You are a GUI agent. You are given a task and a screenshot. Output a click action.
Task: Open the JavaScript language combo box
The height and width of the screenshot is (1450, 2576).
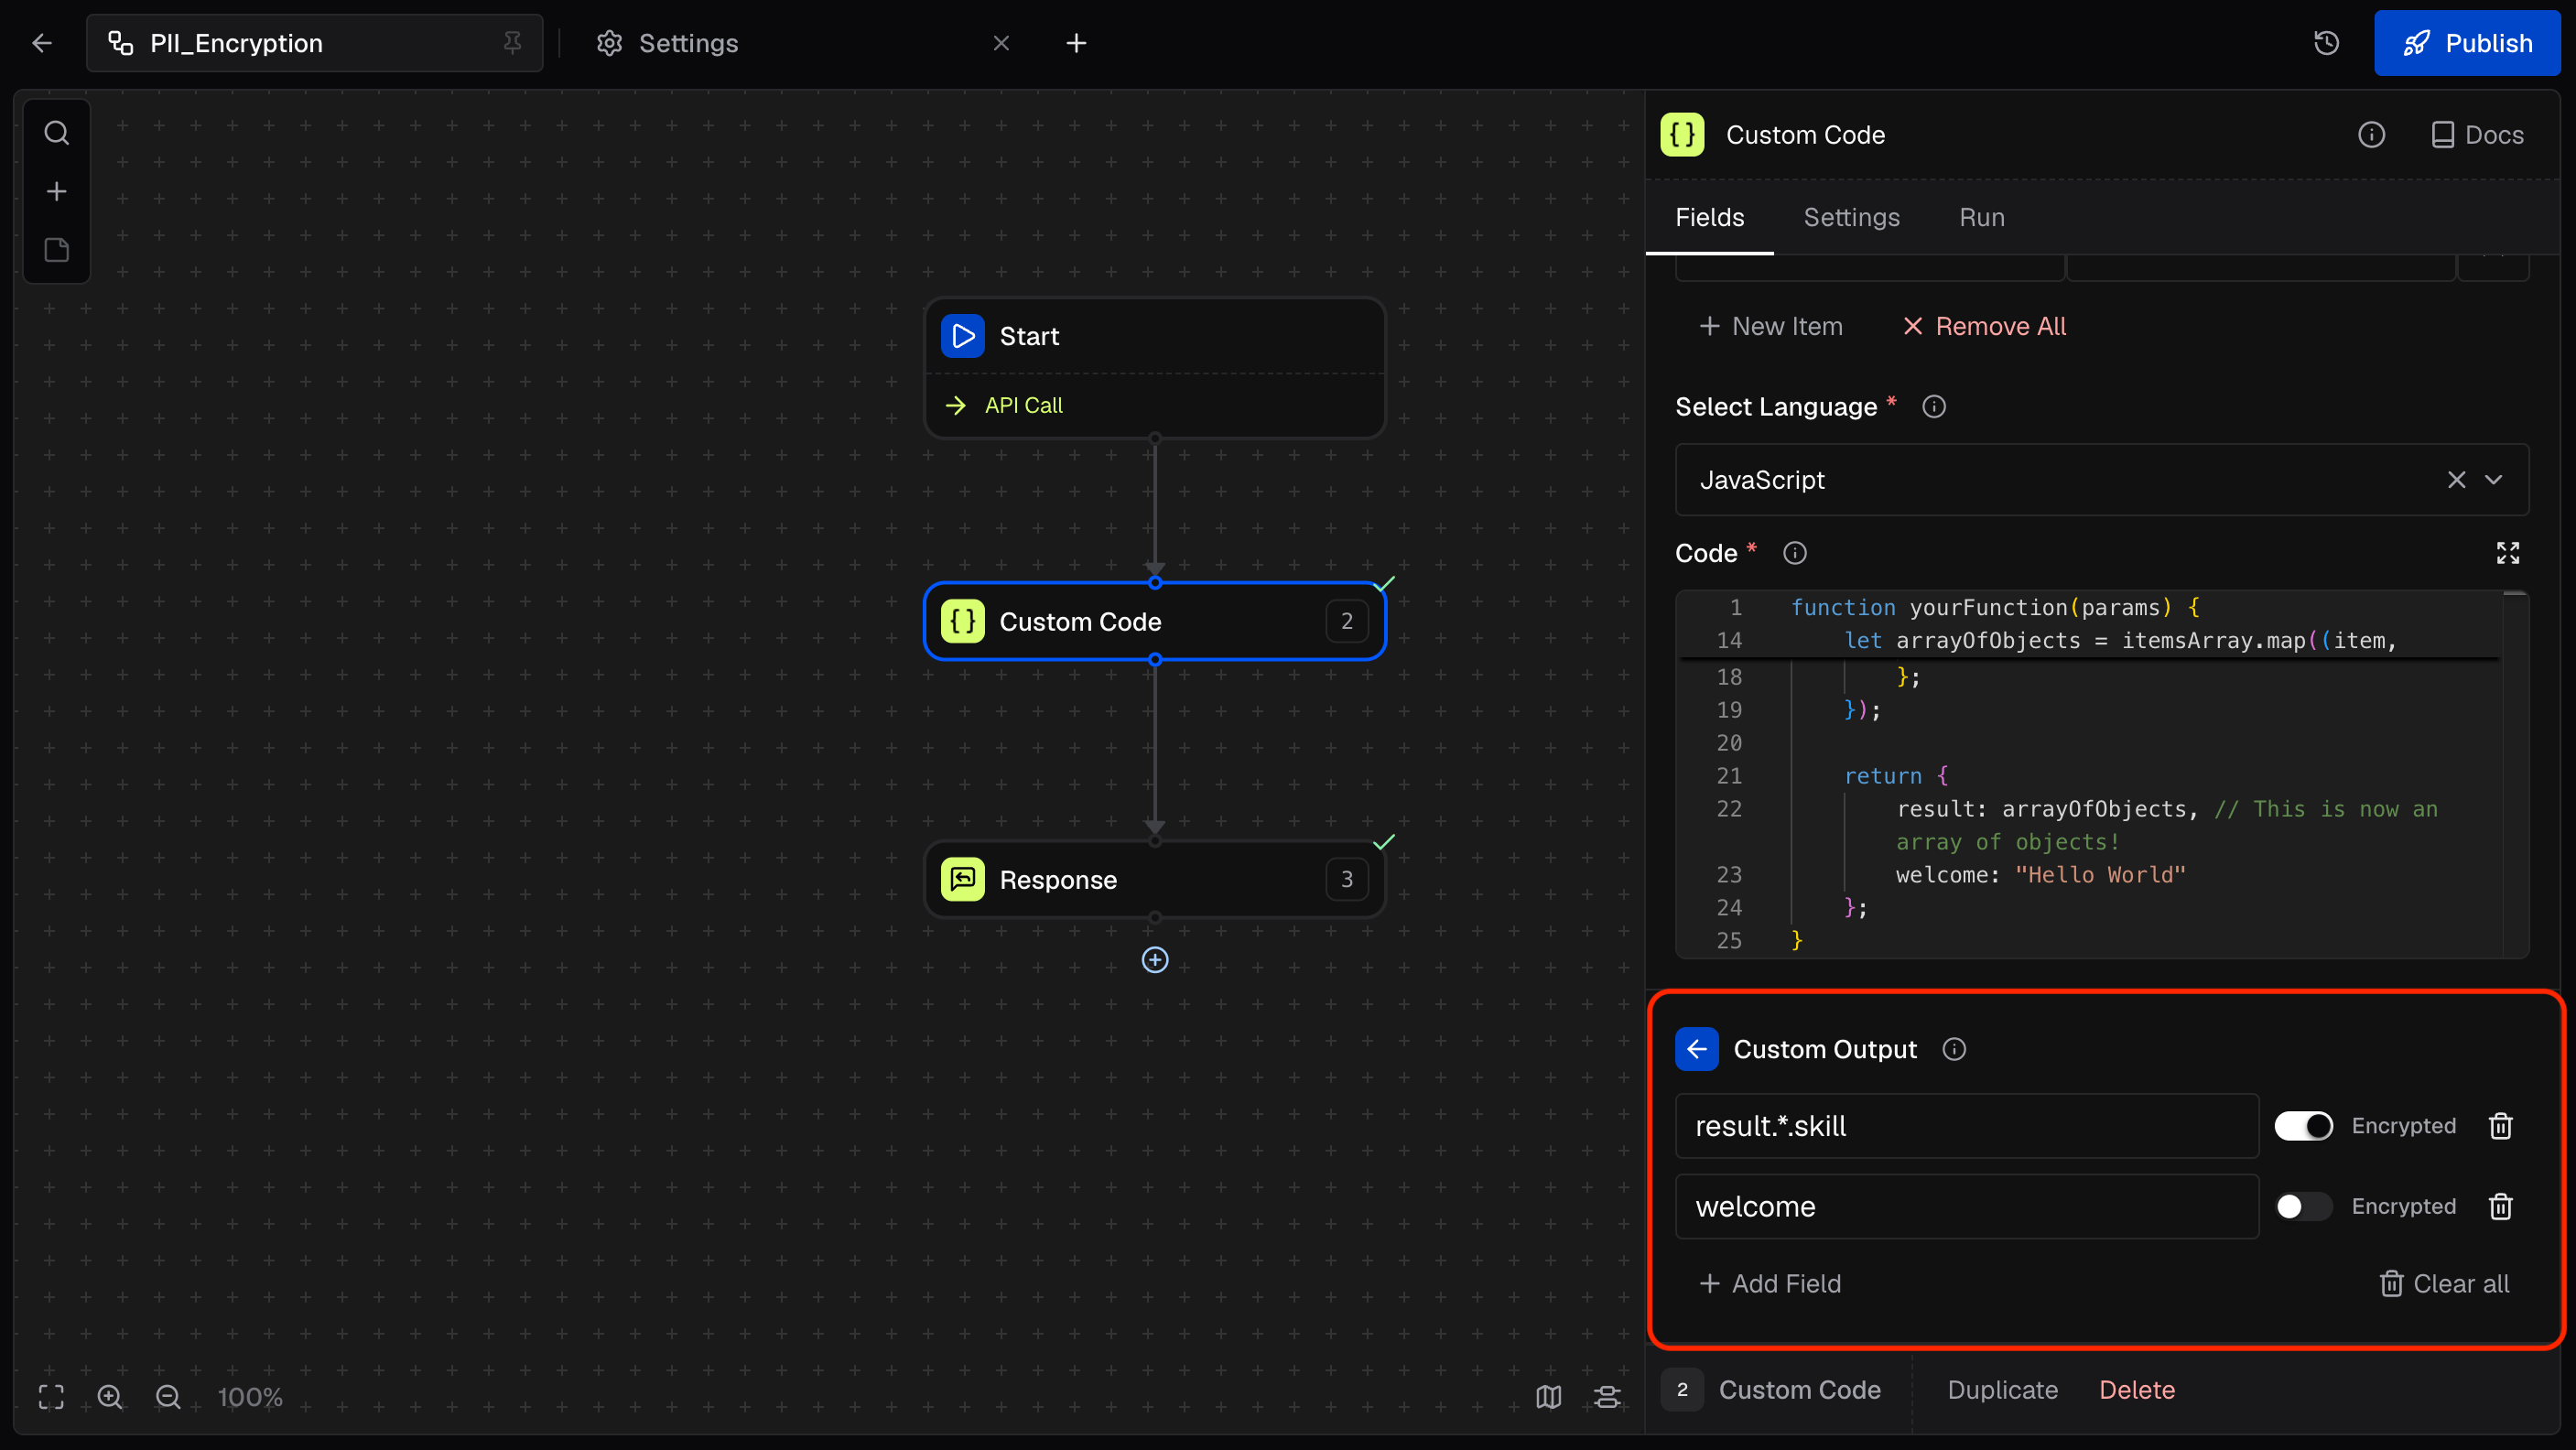click(x=2101, y=480)
